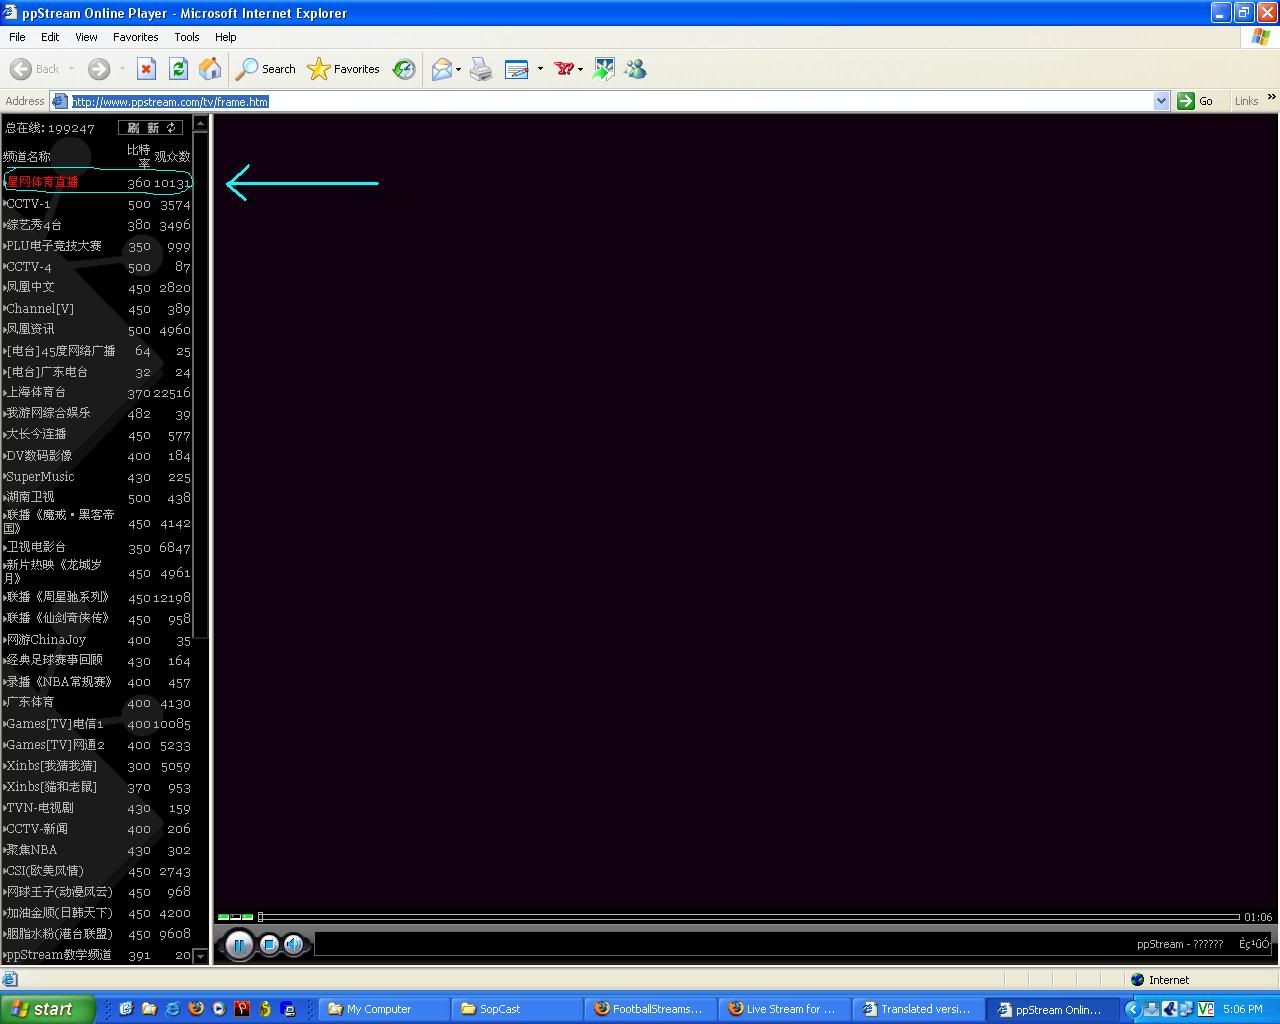
Task: Expand the Edit icon dropdown arrow
Action: click(540, 69)
